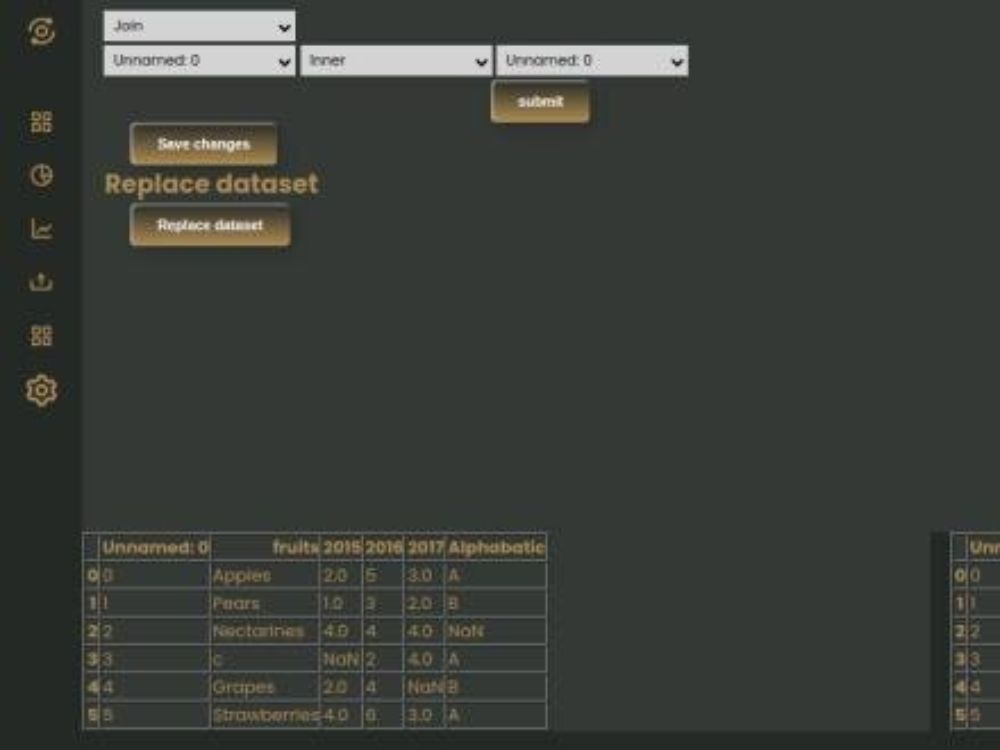Screen dimensions: 1000x750
Task: Click the upload icon in sidebar
Action: 41,281
